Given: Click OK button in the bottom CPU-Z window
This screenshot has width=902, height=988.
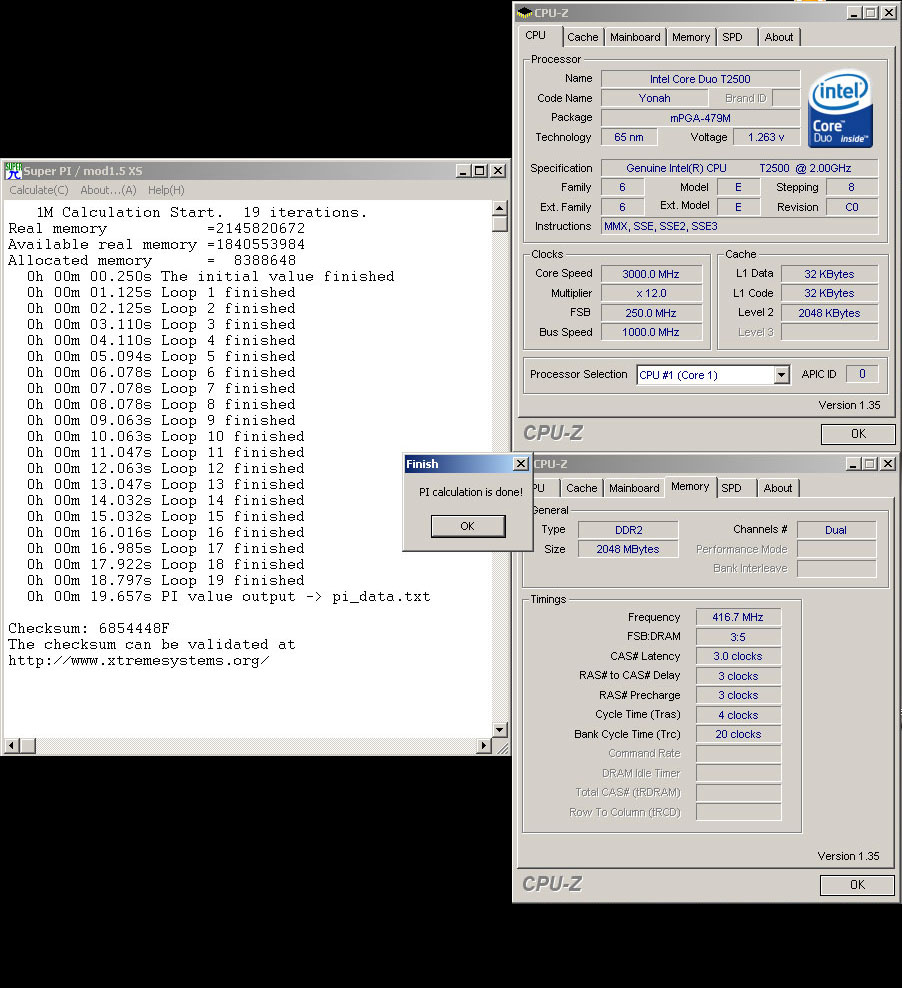Looking at the screenshot, I should pos(857,885).
